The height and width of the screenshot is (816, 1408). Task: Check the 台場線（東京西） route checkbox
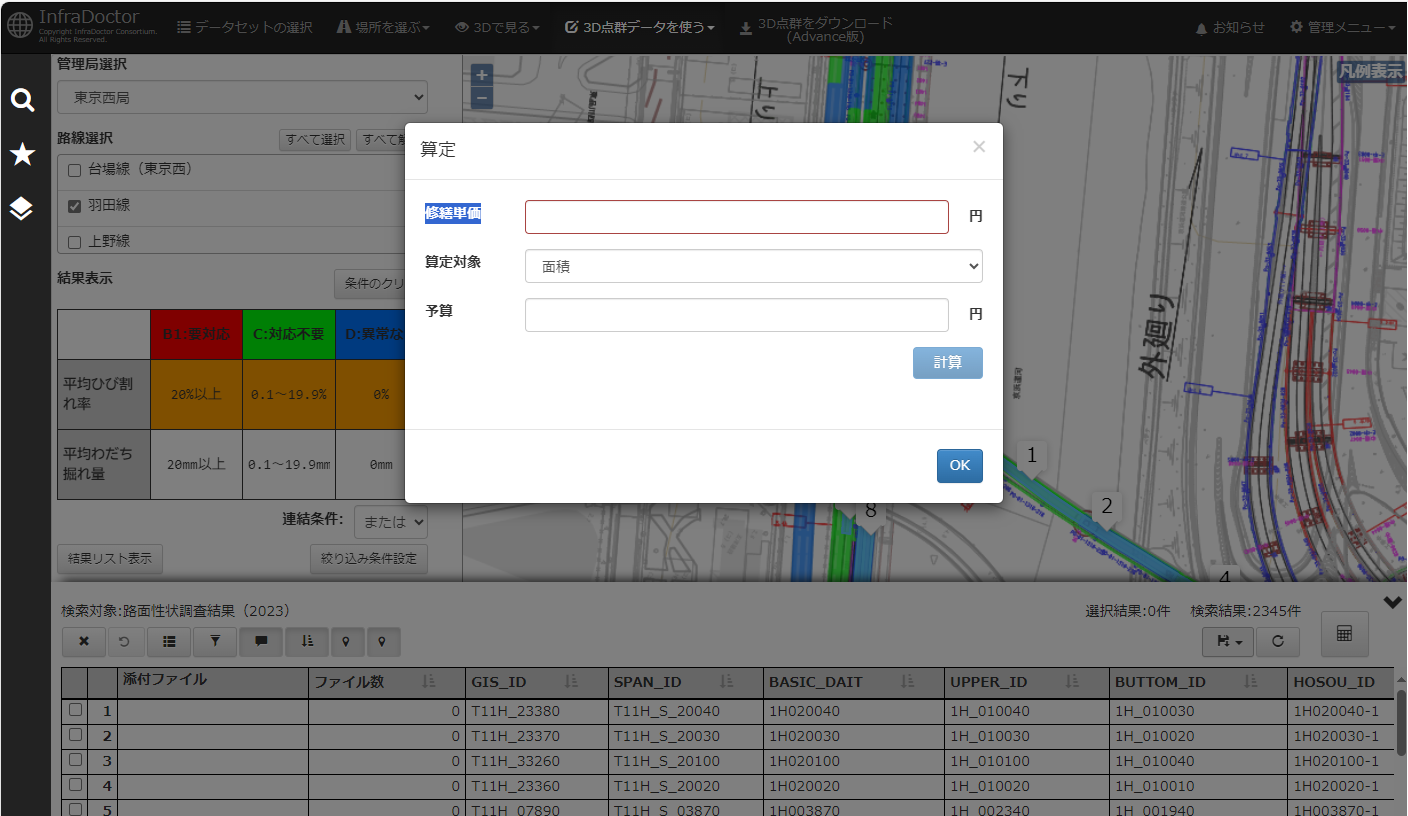click(x=74, y=170)
